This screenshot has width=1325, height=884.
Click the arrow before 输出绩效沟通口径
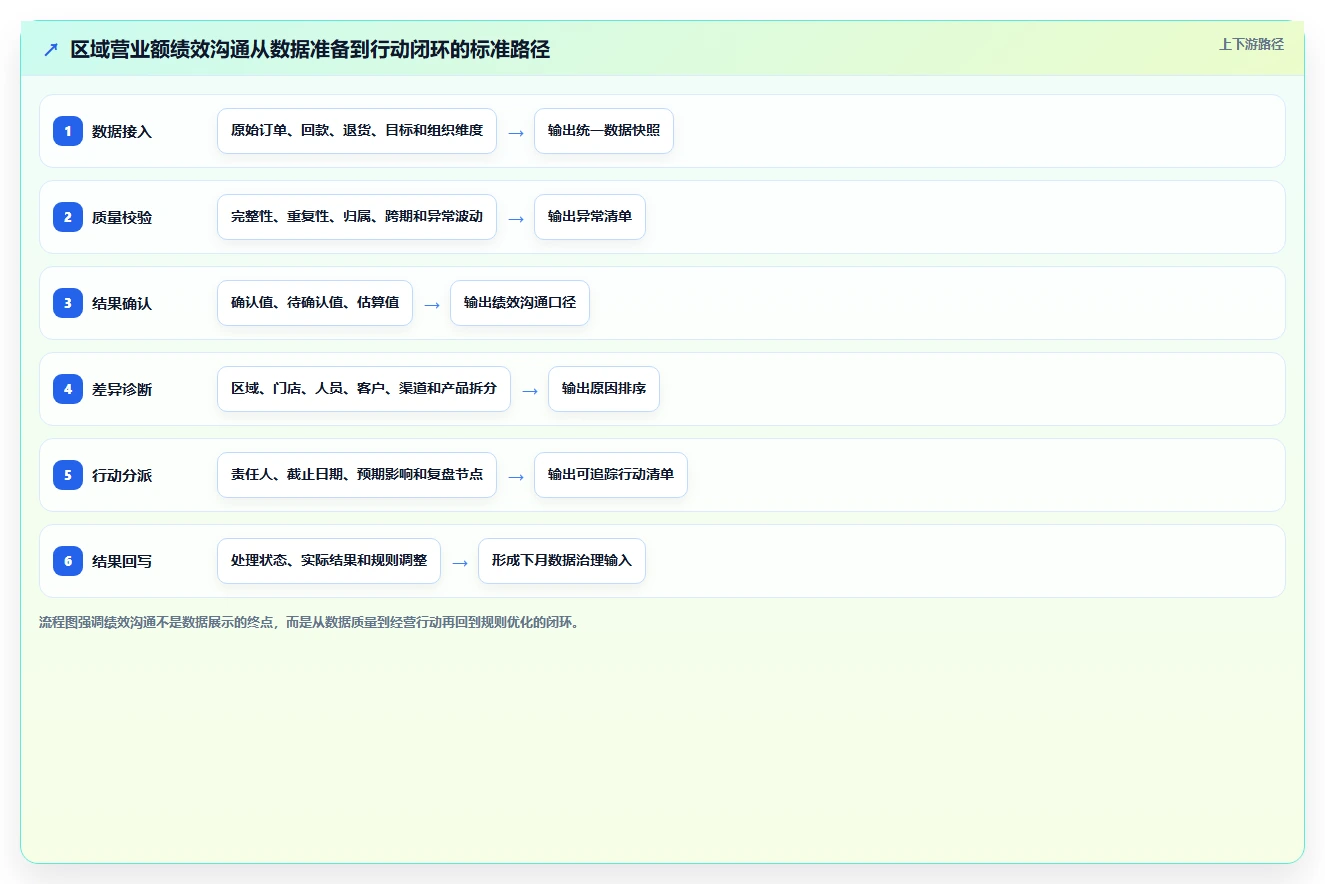432,304
